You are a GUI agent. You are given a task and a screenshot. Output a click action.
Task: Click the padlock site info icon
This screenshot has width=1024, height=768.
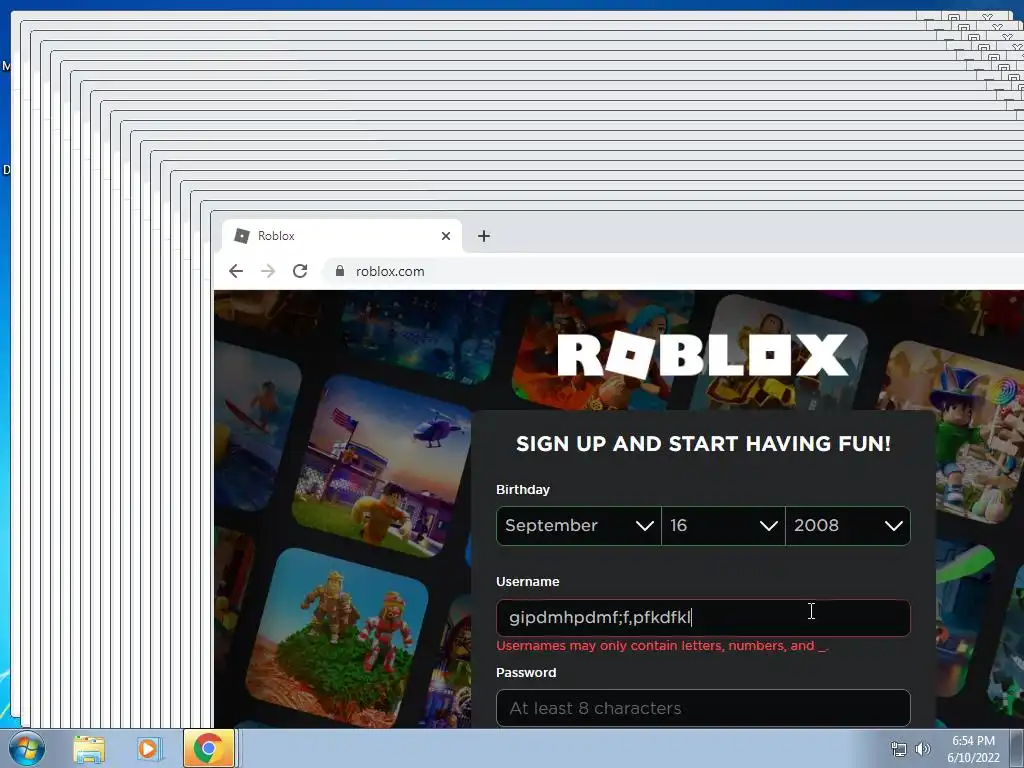[340, 270]
